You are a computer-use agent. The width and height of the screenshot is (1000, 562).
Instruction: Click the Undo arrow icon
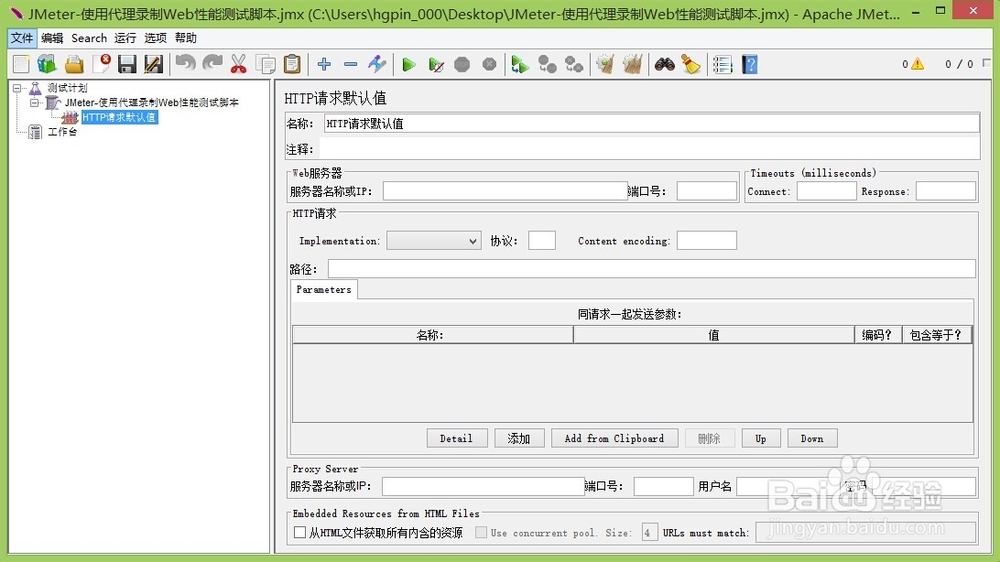pos(186,64)
